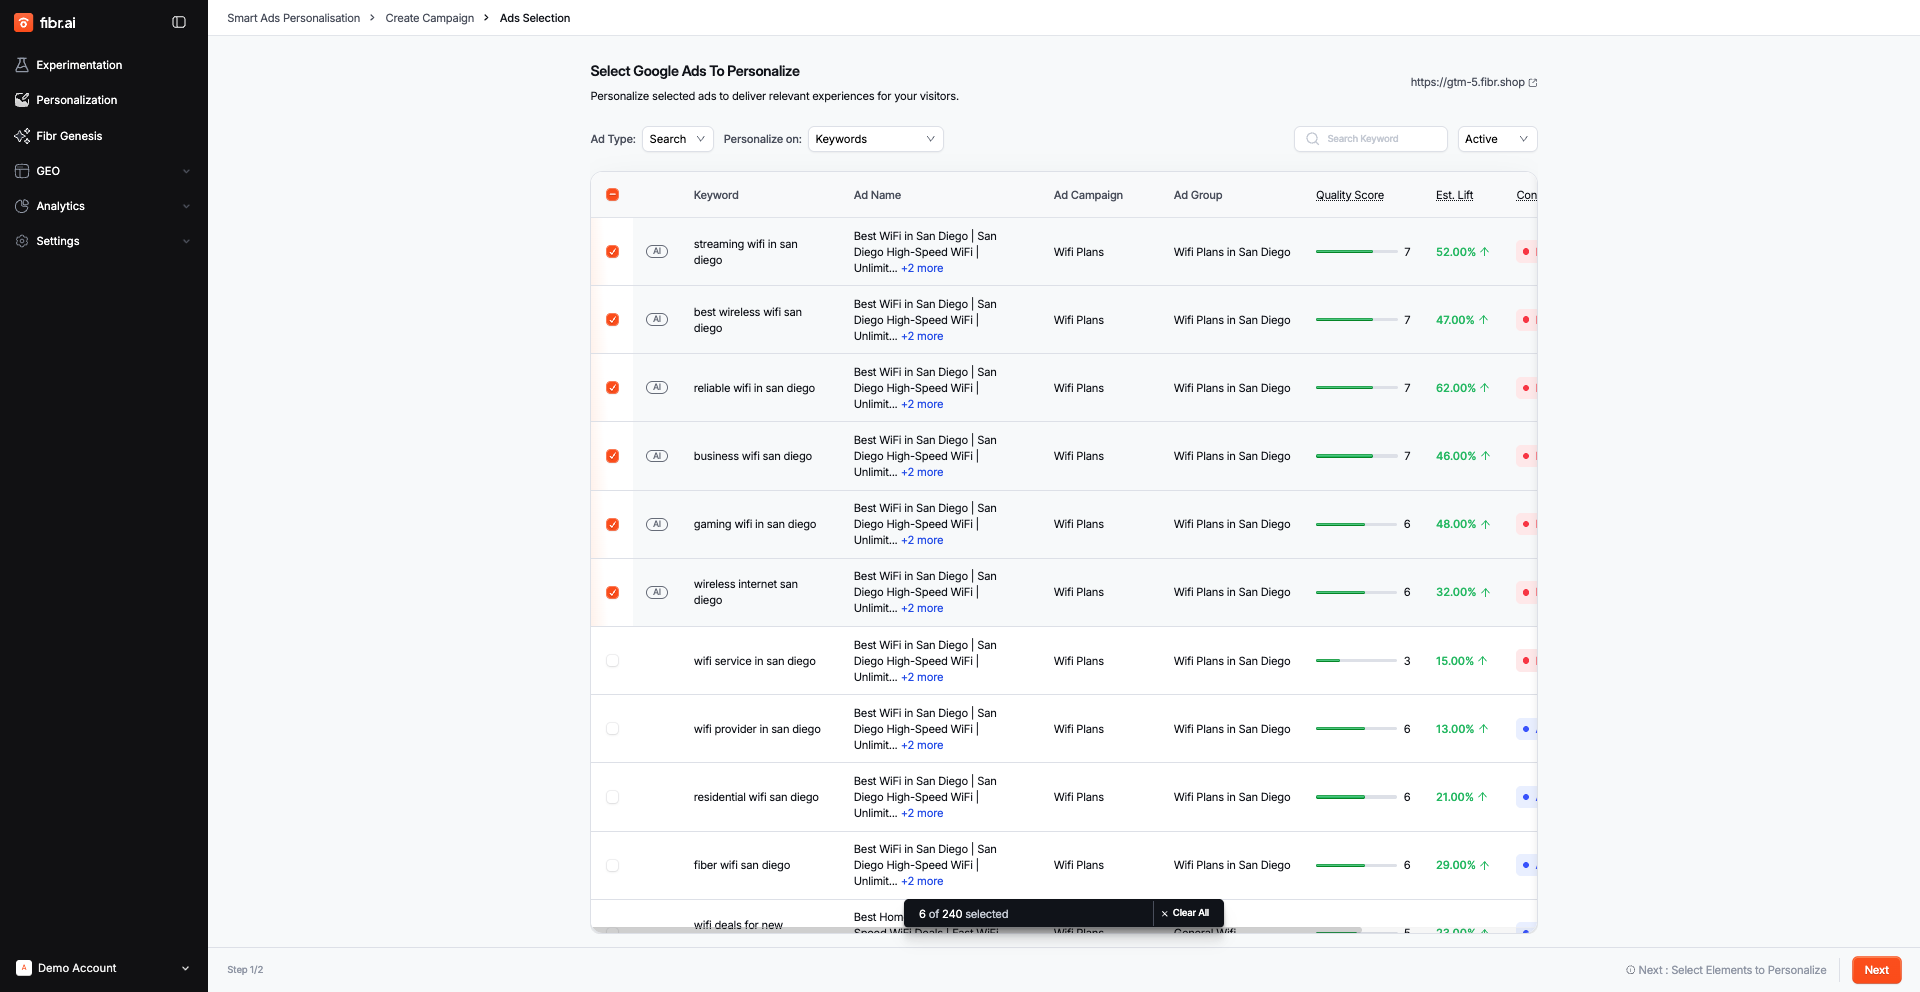
Task: Click the AI badge on streaming wifi row
Action: point(657,252)
